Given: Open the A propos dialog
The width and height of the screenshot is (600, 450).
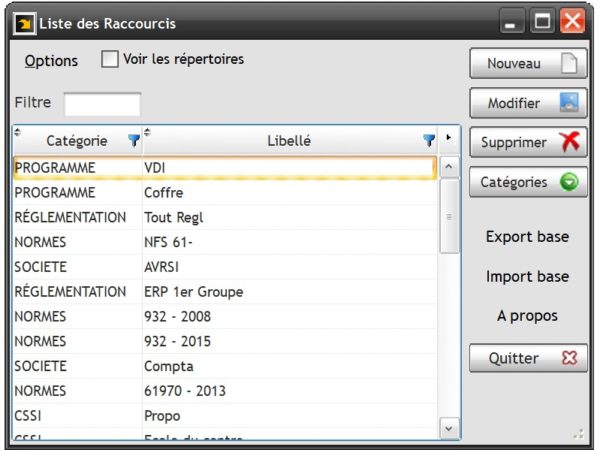Looking at the screenshot, I should [x=527, y=316].
